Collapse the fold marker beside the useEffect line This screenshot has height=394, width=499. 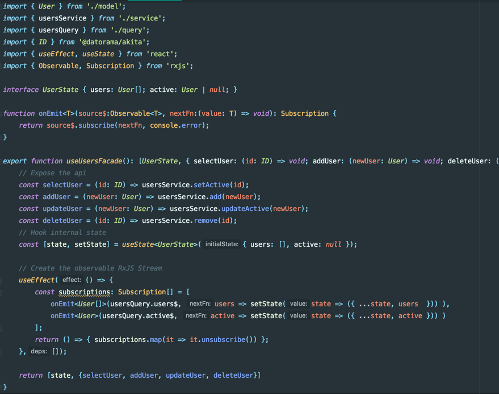click(x=1, y=280)
